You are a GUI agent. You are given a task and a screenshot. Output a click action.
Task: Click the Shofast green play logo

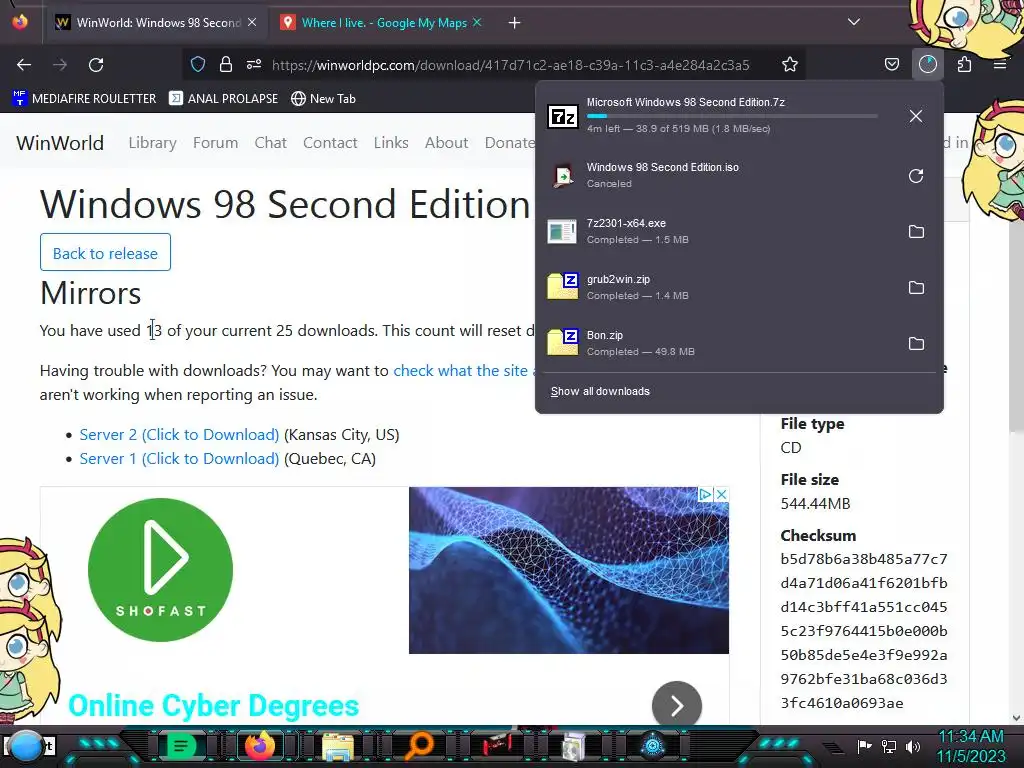[x=160, y=569]
